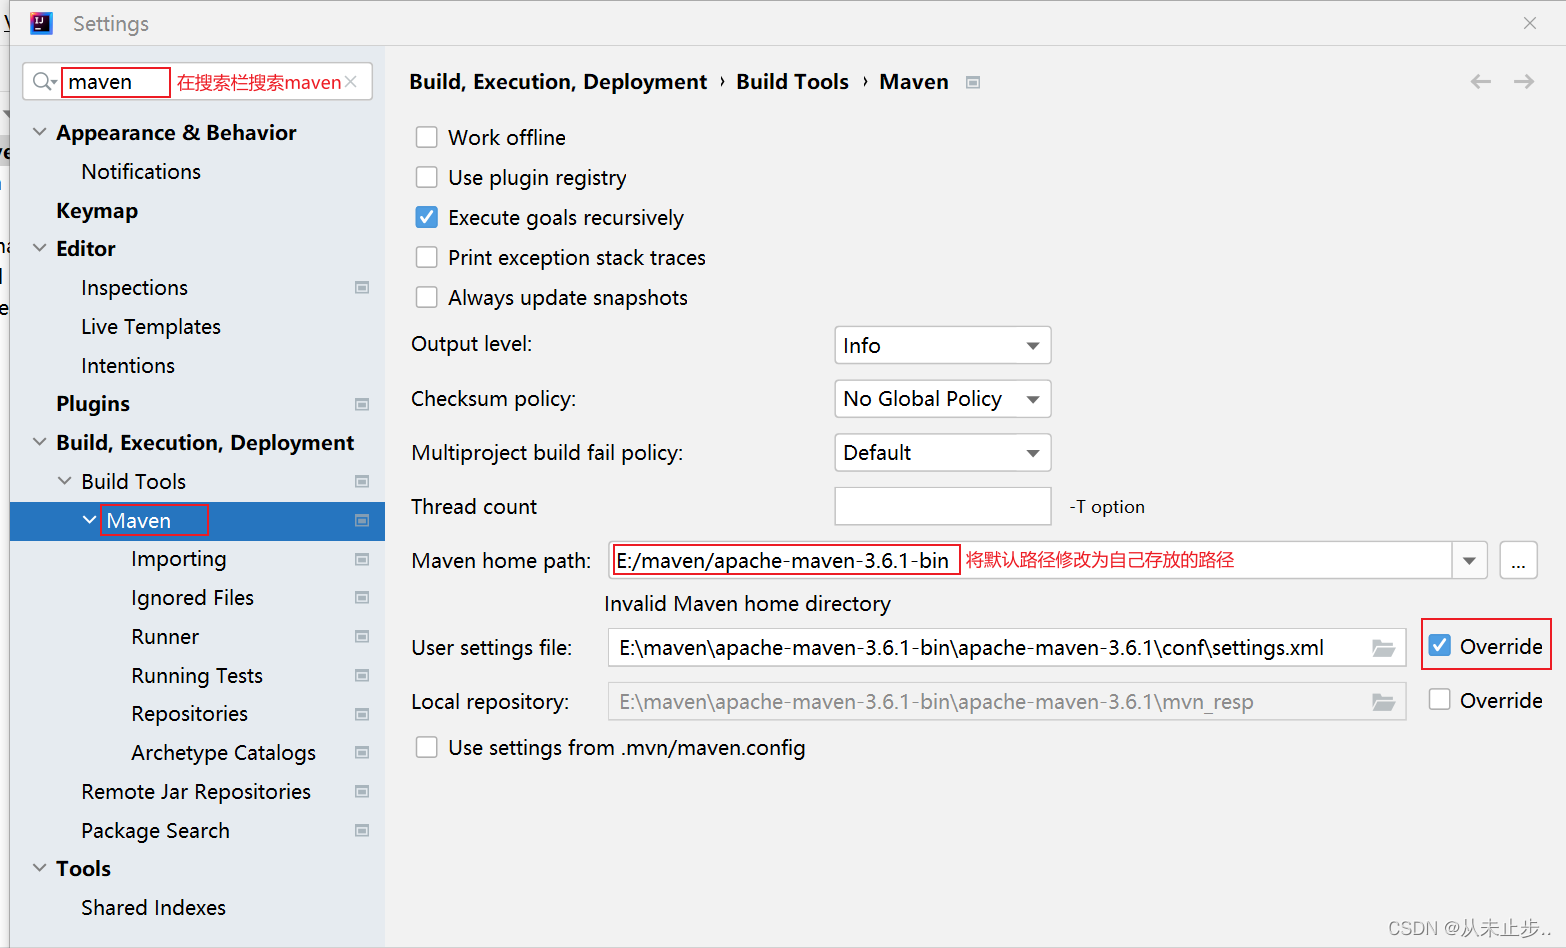Select Repositories under Maven
The image size is (1566, 948).
pyautogui.click(x=190, y=714)
